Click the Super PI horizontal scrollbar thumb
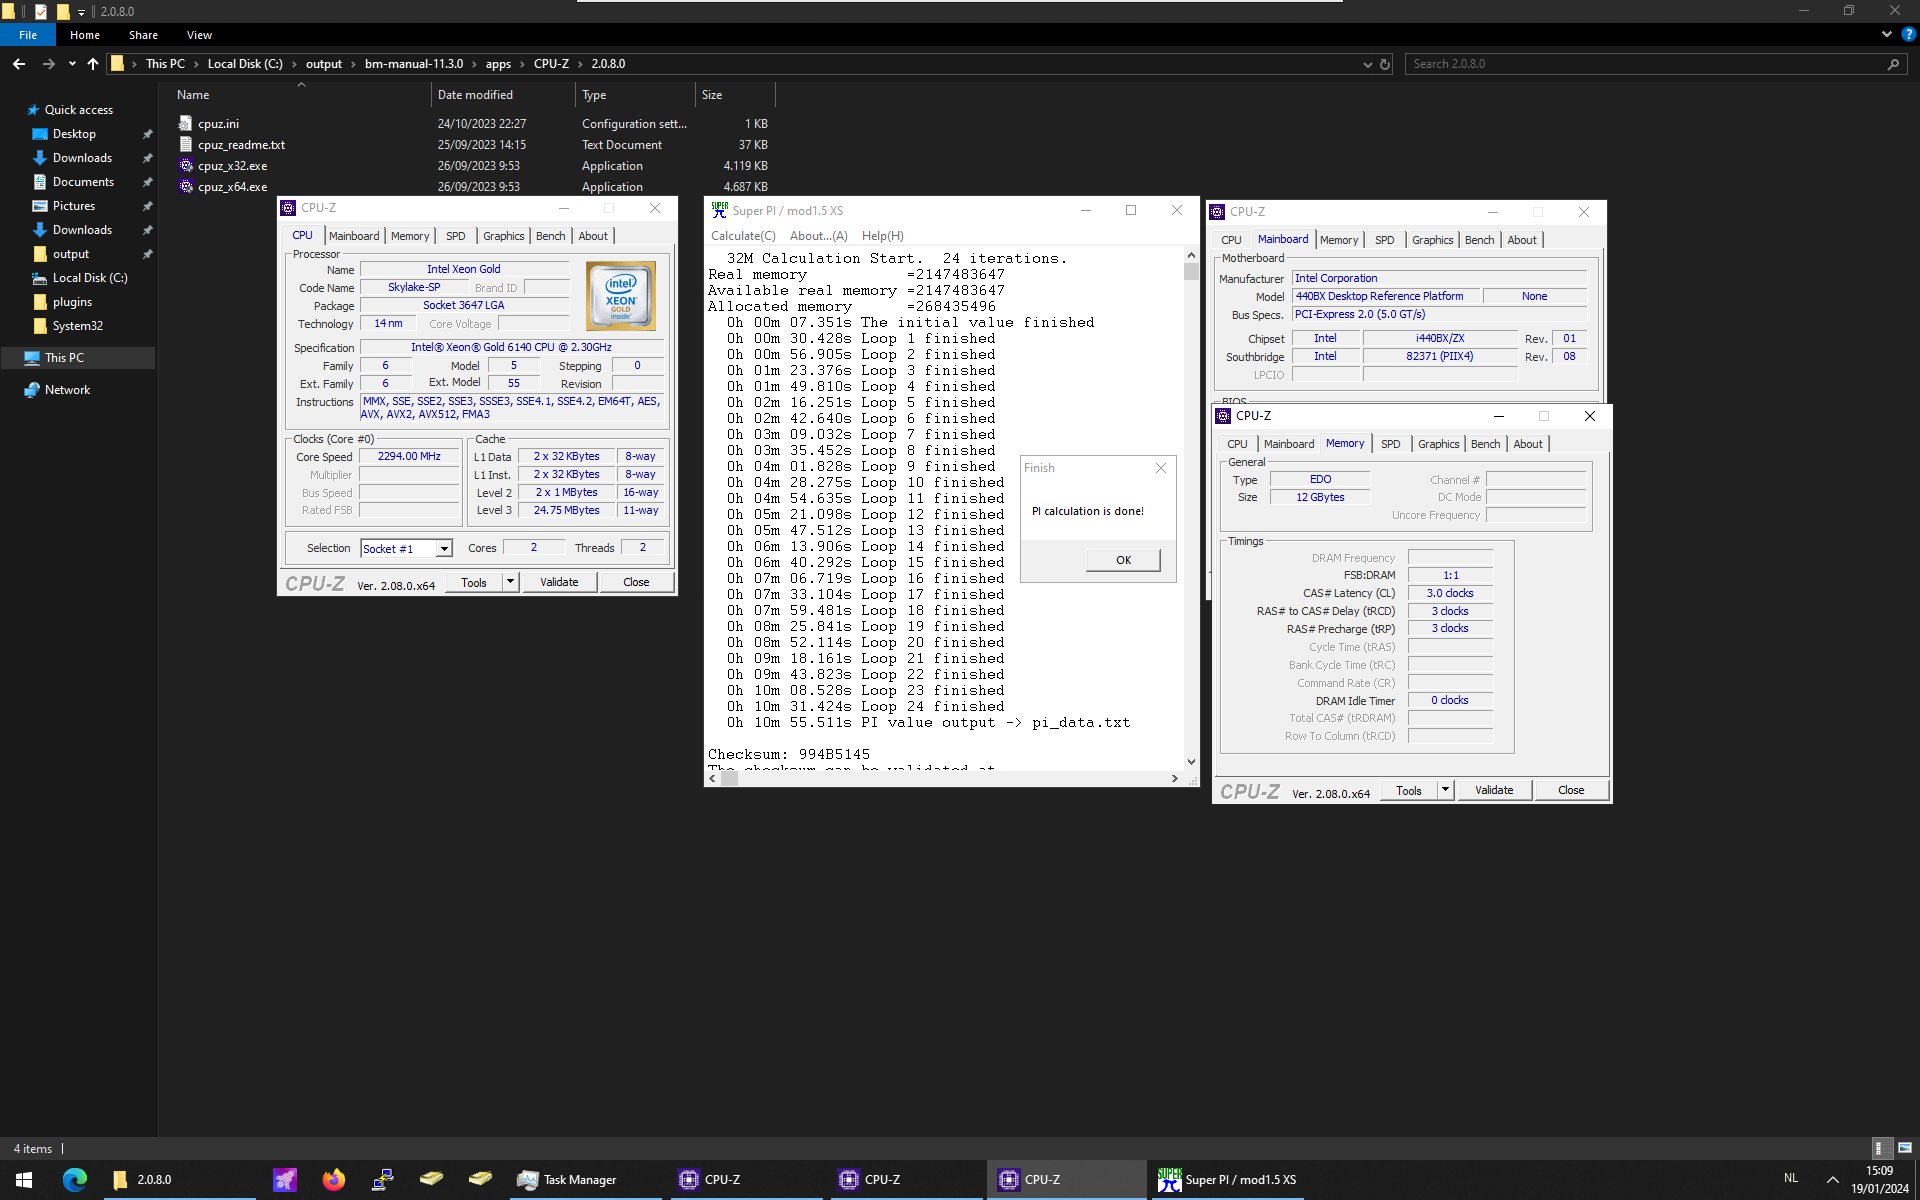Viewport: 1920px width, 1200px height. pos(729,778)
